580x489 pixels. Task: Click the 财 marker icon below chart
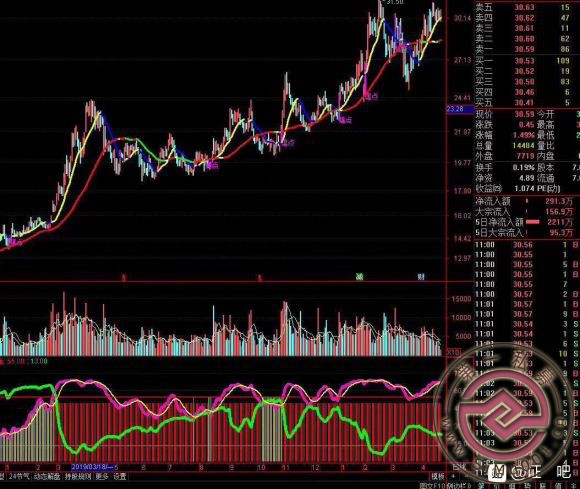click(x=421, y=276)
